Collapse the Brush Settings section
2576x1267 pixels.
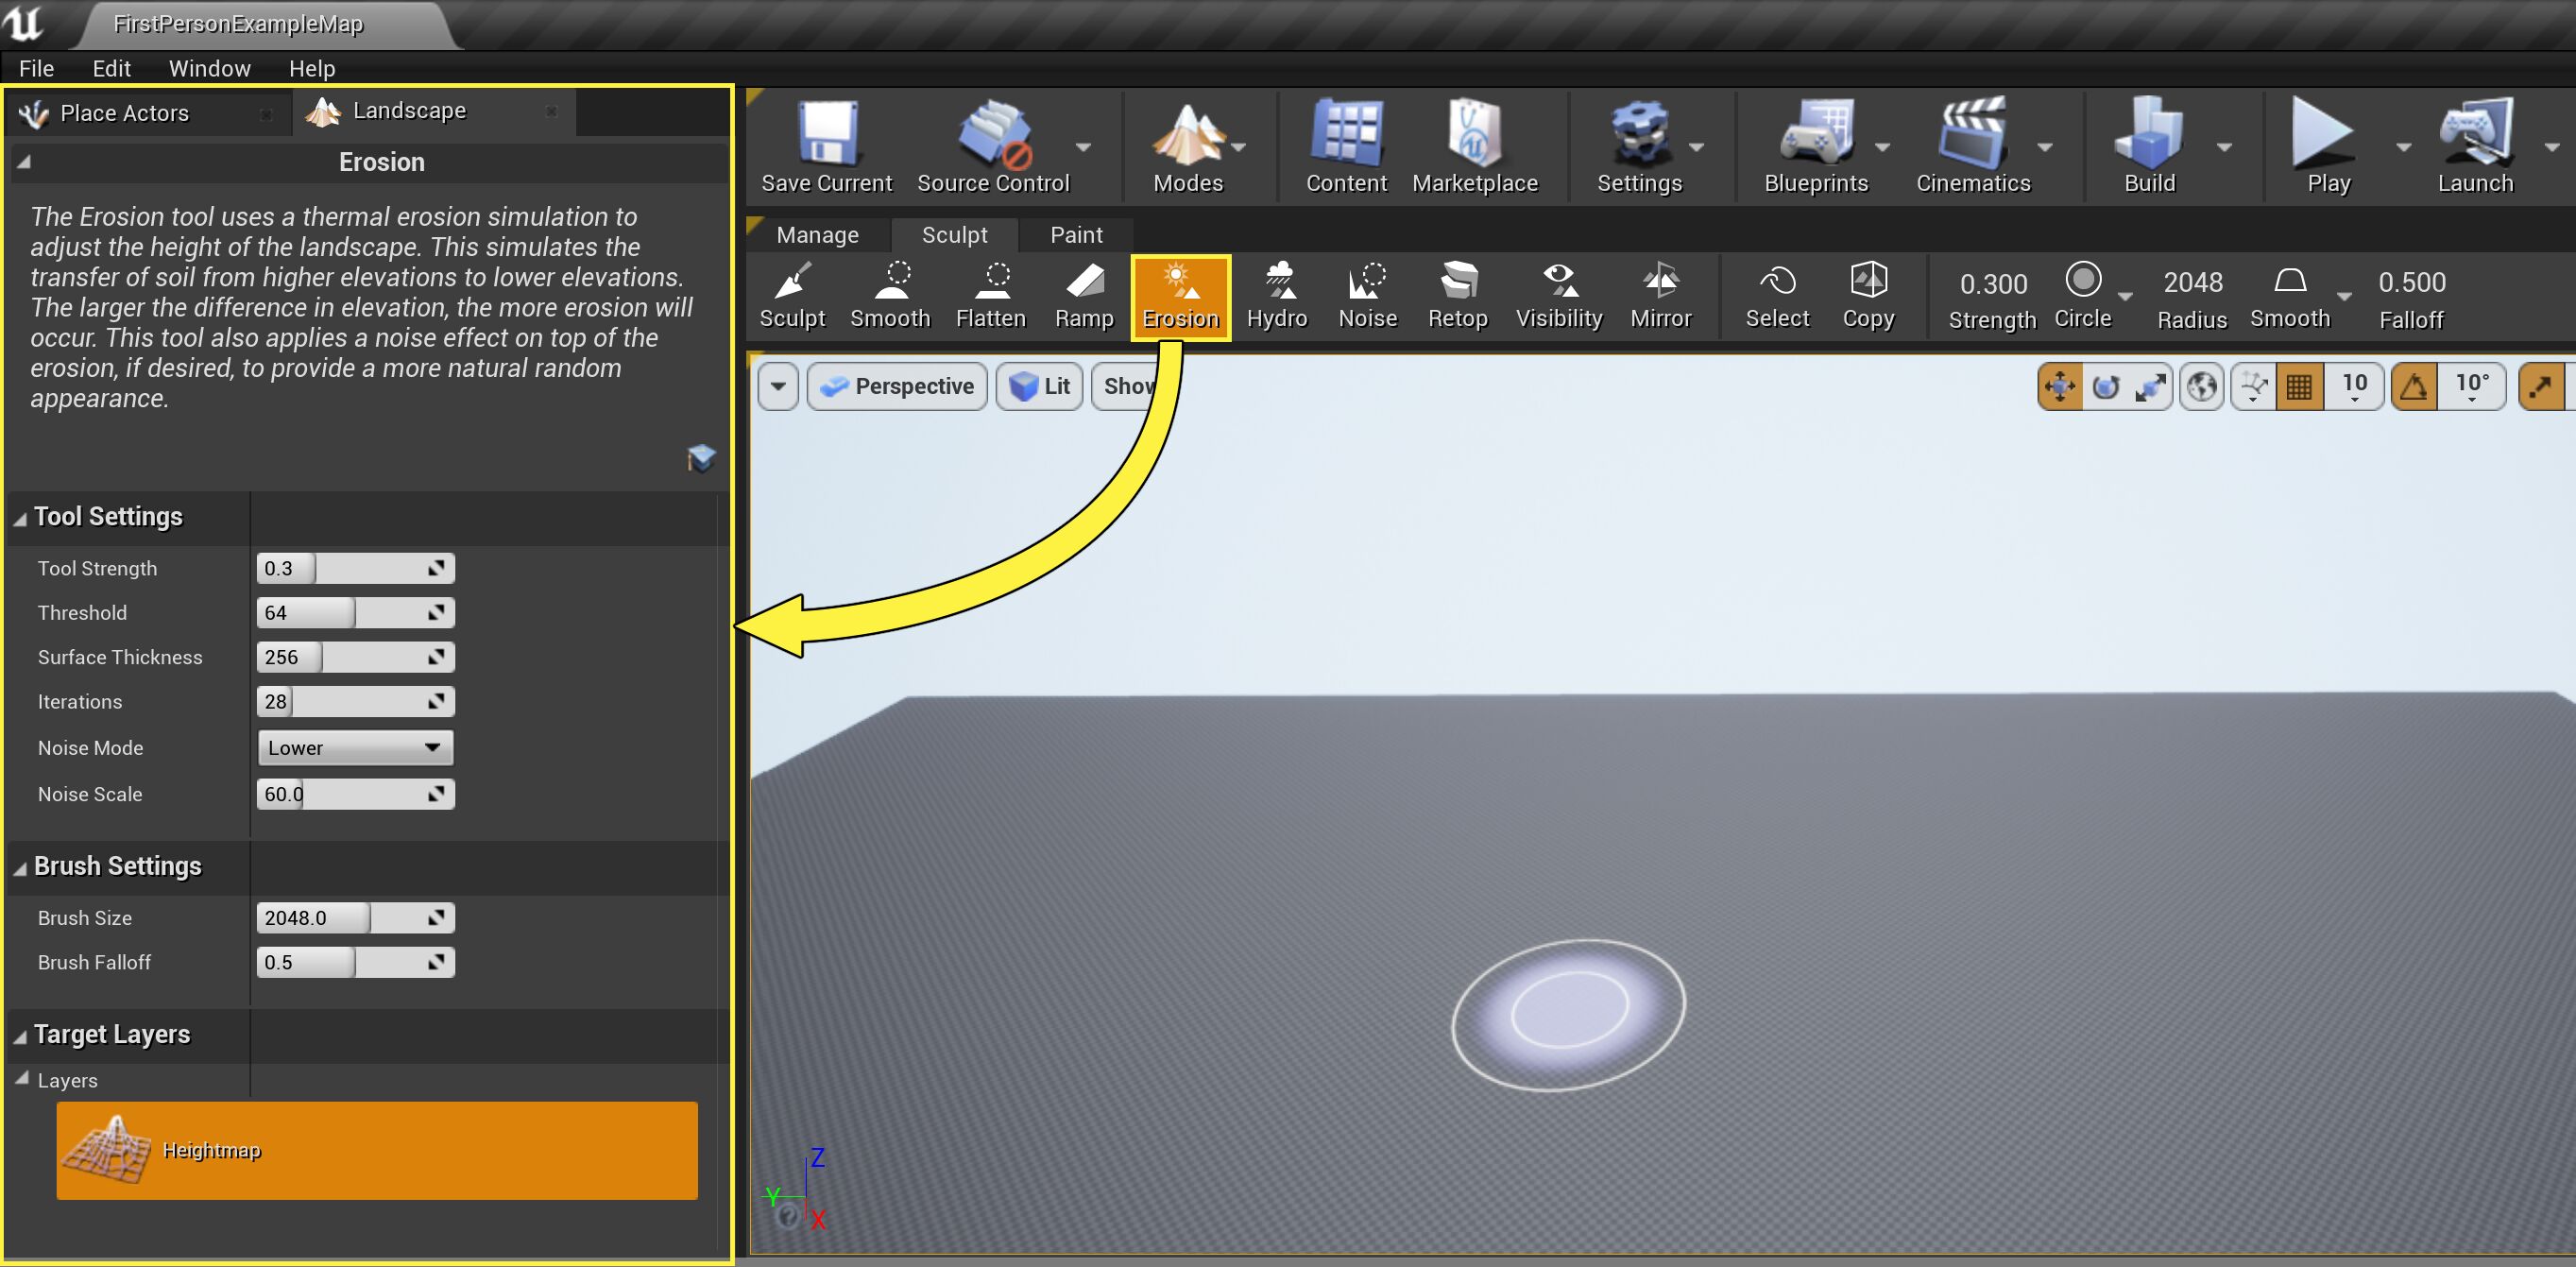tap(19, 867)
